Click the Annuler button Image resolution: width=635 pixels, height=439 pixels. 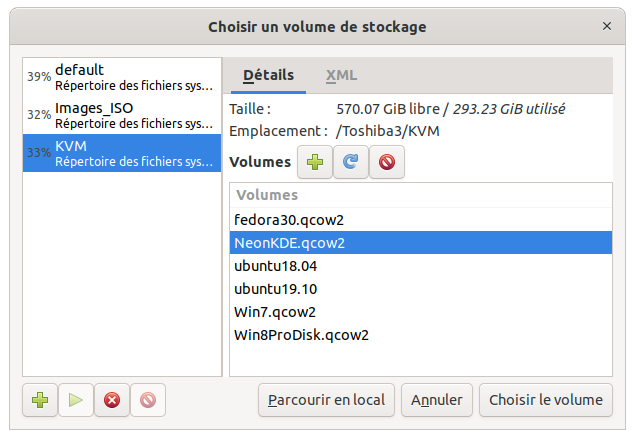[x=437, y=400]
